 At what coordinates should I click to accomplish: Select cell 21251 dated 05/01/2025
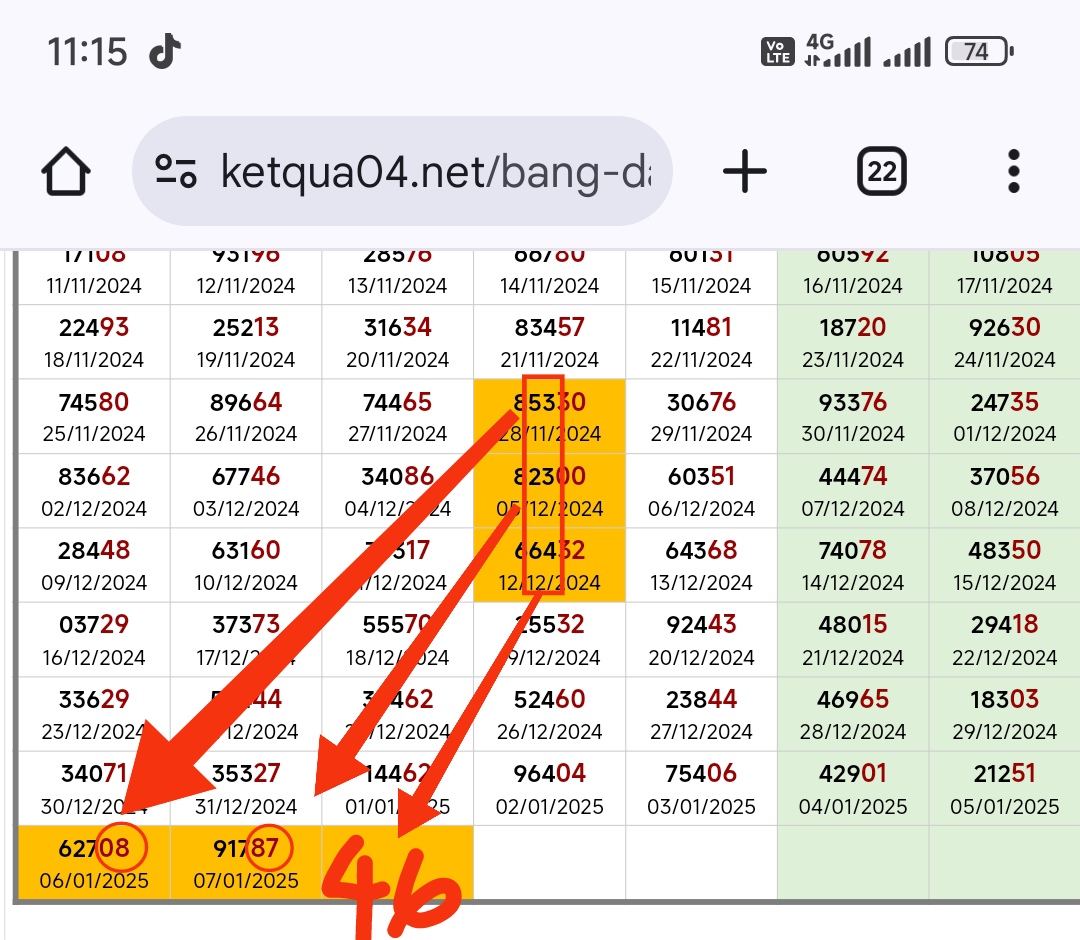coord(1004,788)
